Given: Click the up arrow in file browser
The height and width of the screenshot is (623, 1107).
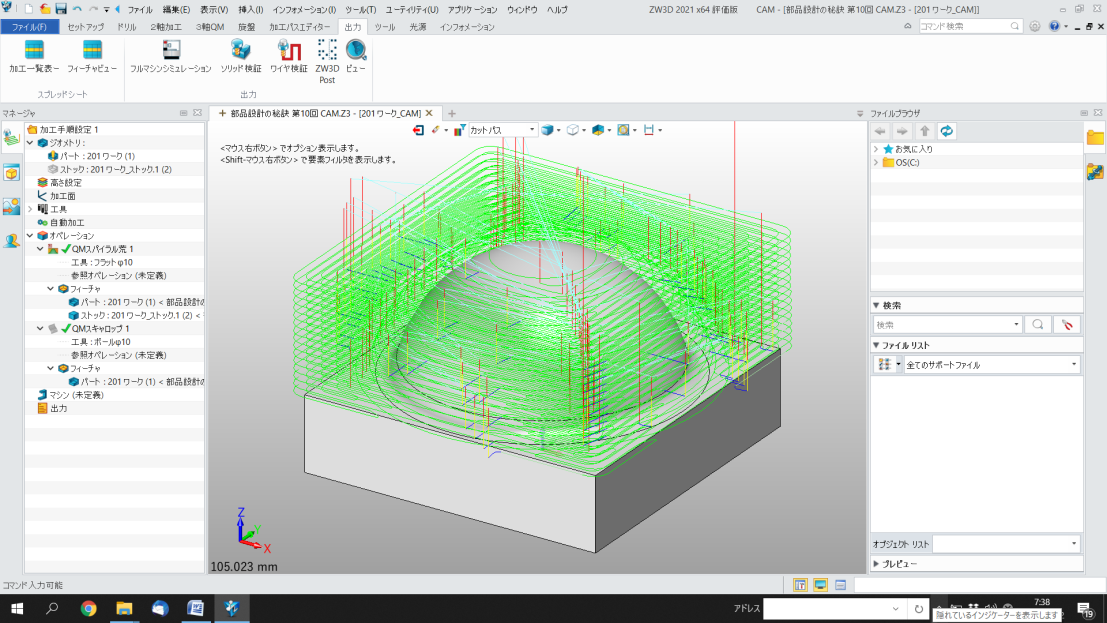Looking at the screenshot, I should (x=925, y=131).
